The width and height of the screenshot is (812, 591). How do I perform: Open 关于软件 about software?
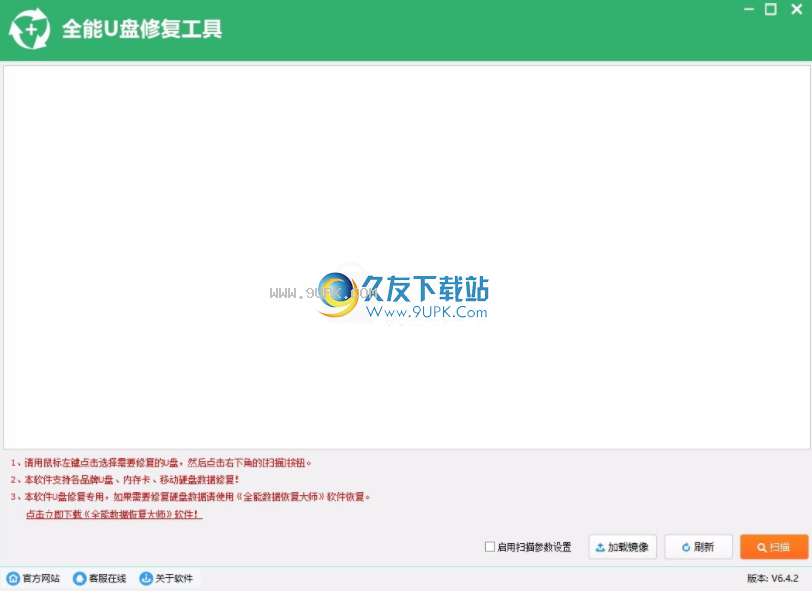pyautogui.click(x=166, y=578)
